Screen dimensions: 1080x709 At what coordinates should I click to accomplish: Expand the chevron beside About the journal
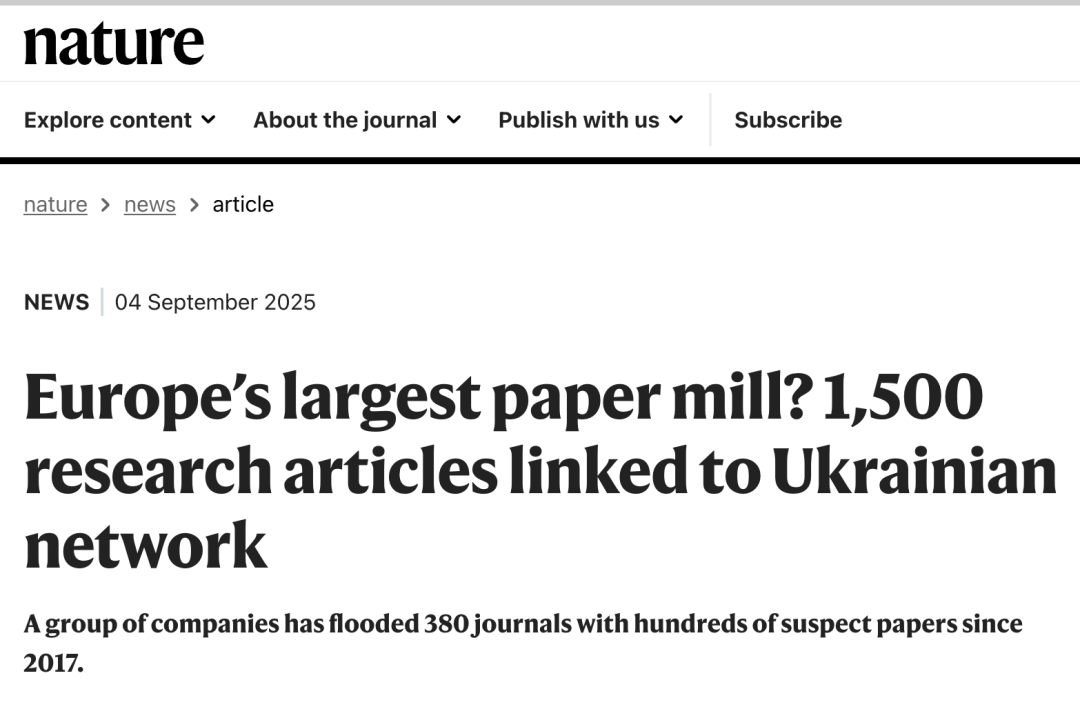(x=453, y=120)
